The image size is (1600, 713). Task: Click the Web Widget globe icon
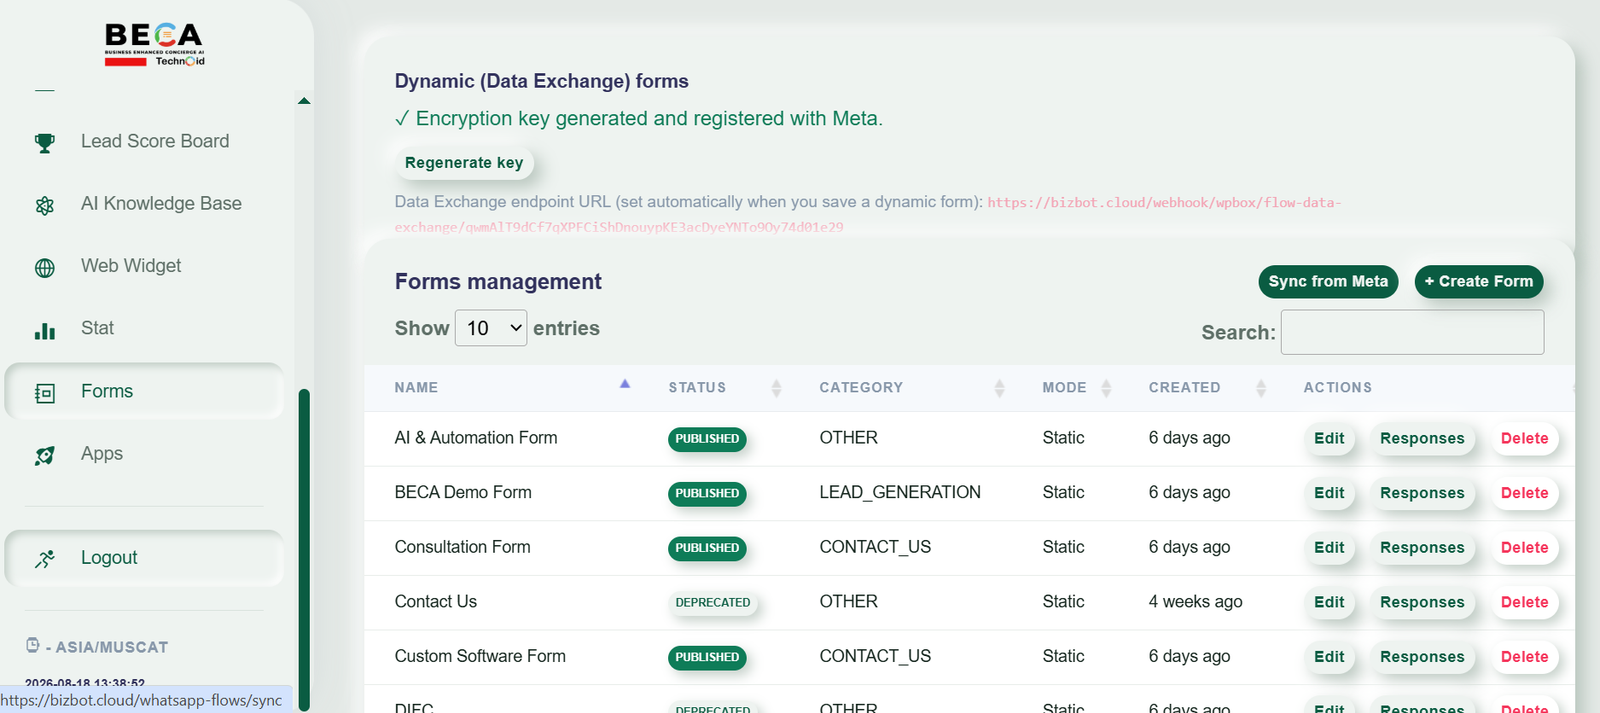click(x=45, y=268)
